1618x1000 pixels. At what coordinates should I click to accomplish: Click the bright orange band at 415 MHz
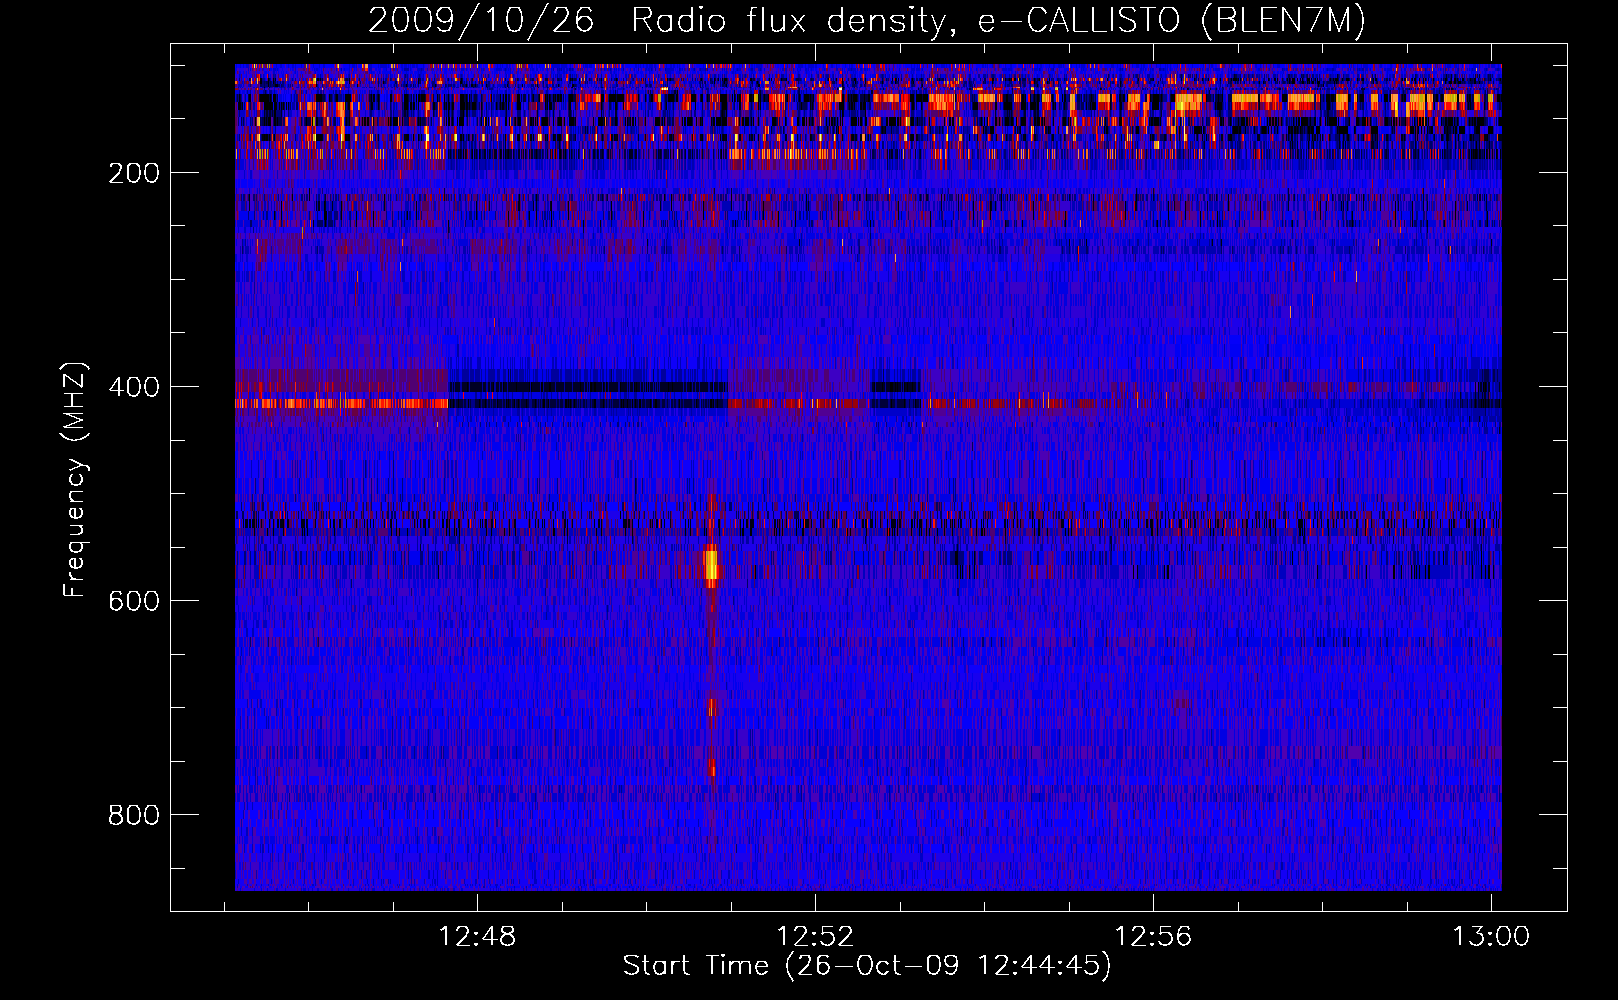[x=342, y=403]
